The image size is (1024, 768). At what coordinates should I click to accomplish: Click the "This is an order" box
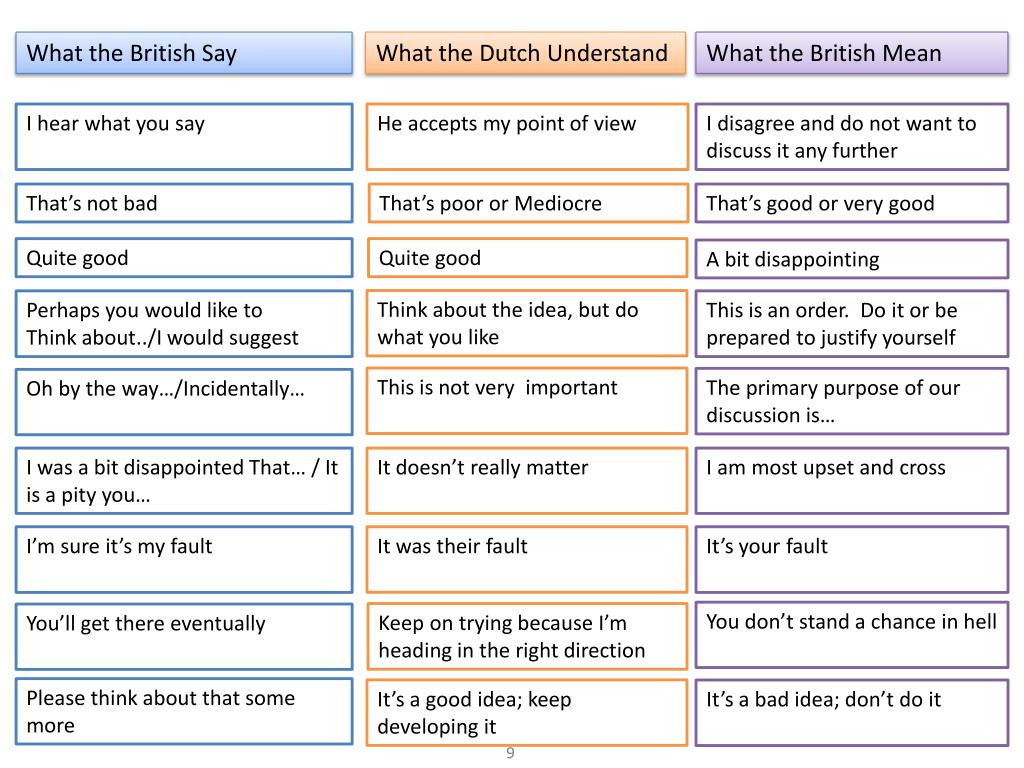[852, 323]
